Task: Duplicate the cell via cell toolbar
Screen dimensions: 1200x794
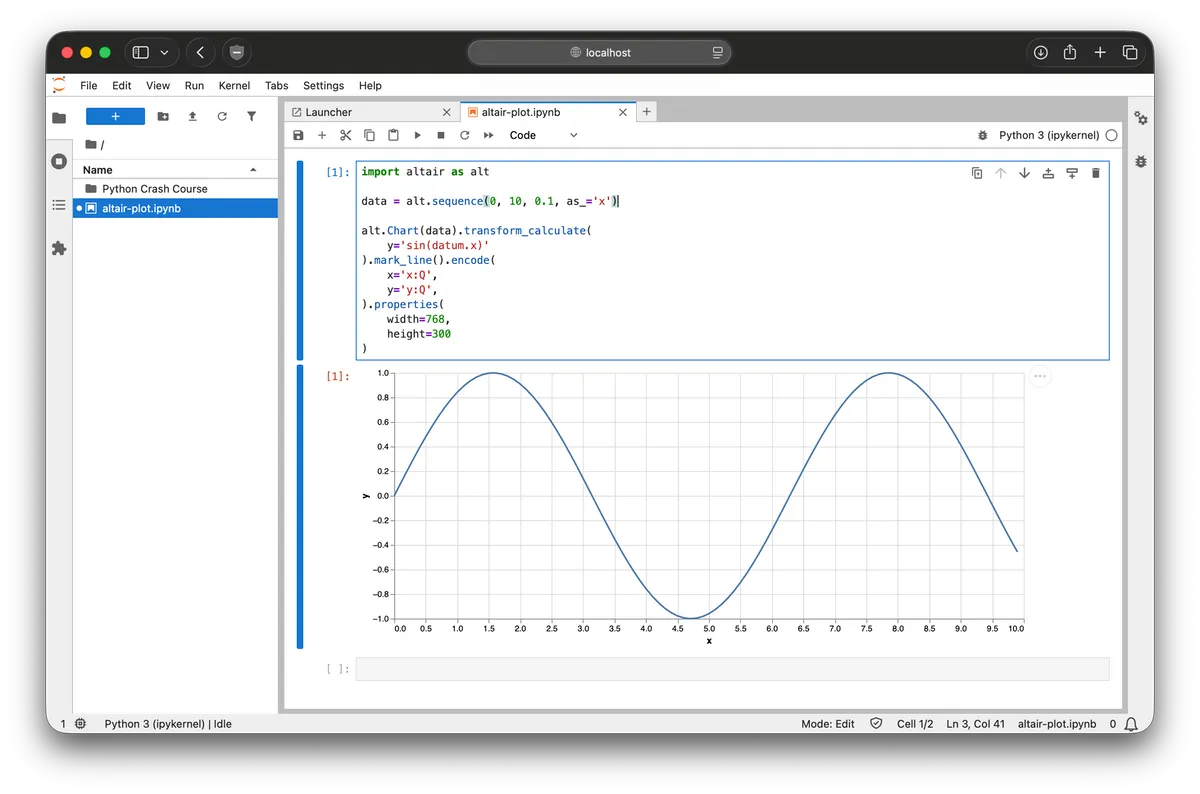Action: 977,173
